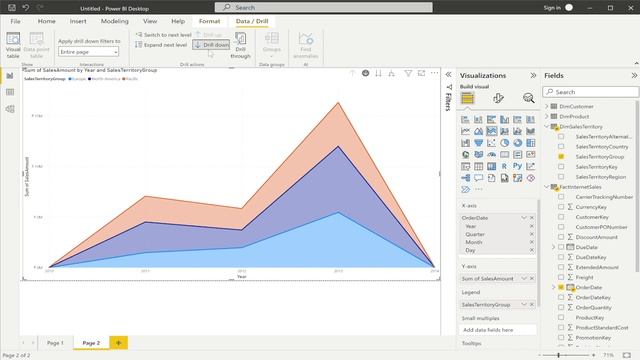The image size is (640, 360).
Task: Uncheck the OrderDate field
Action: [x=561, y=287]
